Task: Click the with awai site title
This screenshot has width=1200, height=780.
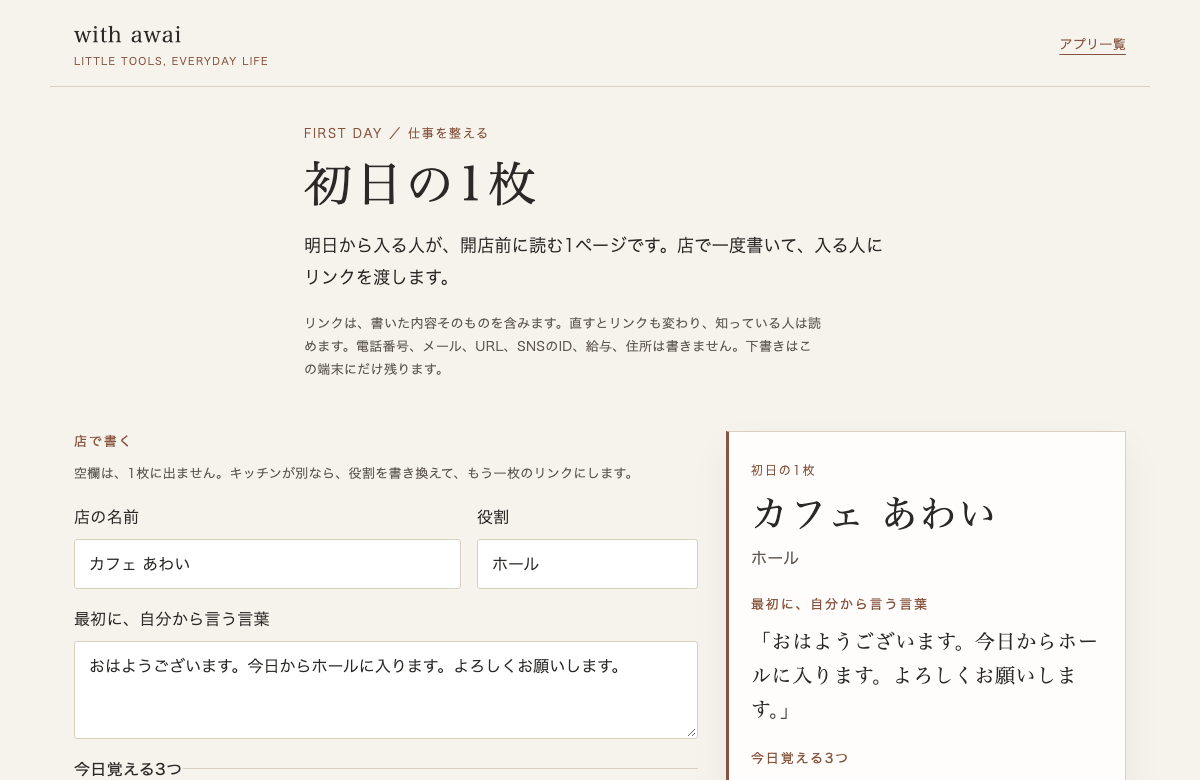Action: click(x=128, y=35)
